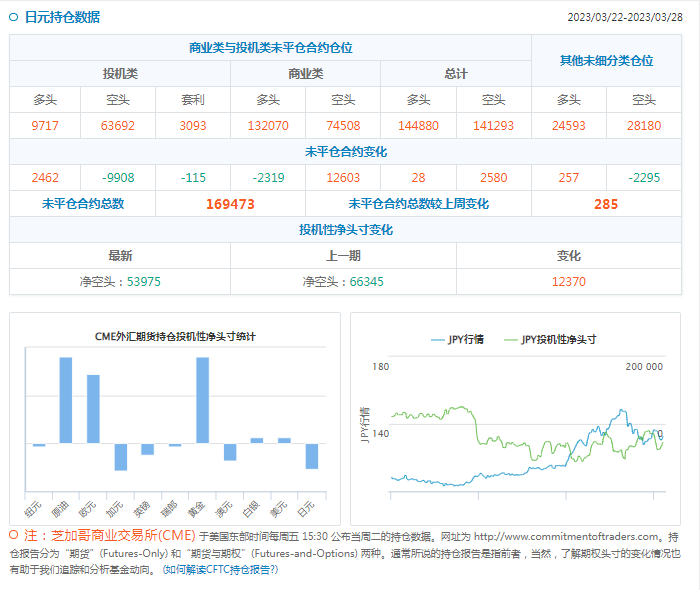Image resolution: width=700 pixels, height=590 pixels.
Task: Click the 未平仓合约变化 section header
Action: point(345,152)
